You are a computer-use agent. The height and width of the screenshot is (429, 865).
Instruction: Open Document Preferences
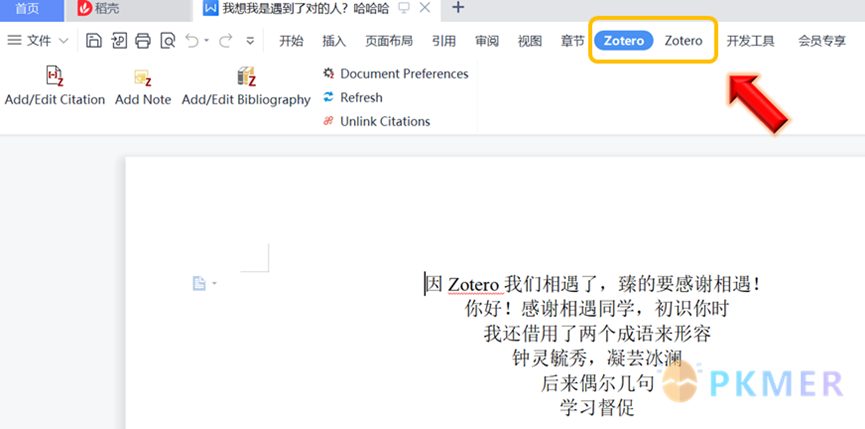396,74
